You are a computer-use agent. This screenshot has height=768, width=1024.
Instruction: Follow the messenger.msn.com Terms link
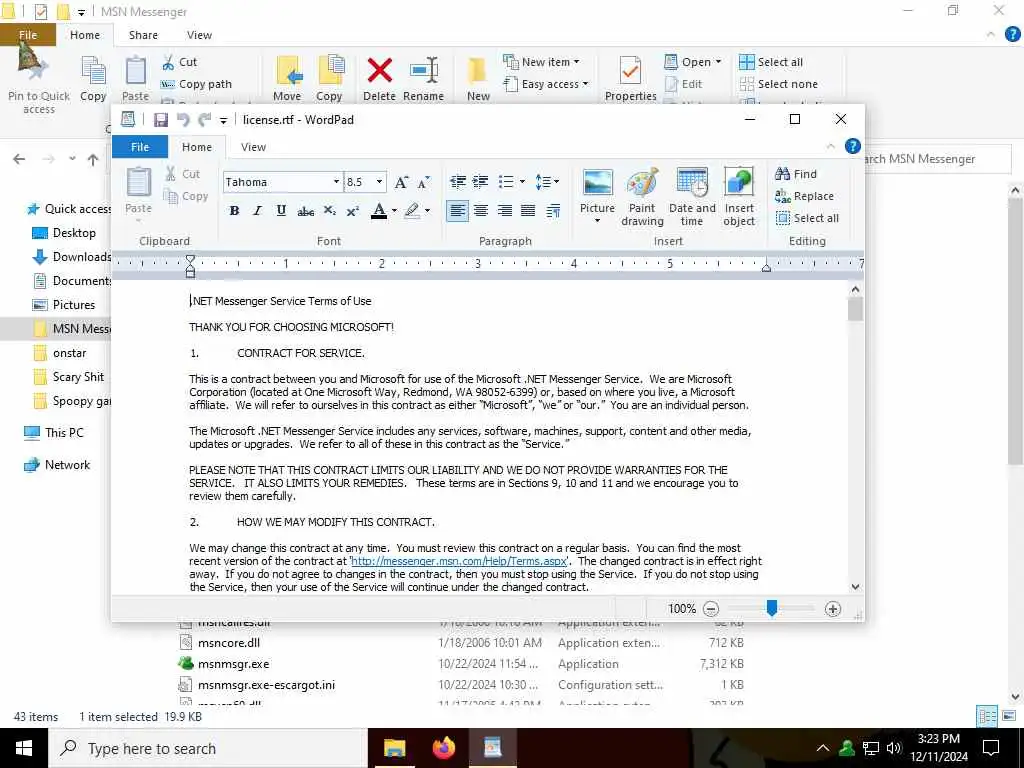pos(459,561)
